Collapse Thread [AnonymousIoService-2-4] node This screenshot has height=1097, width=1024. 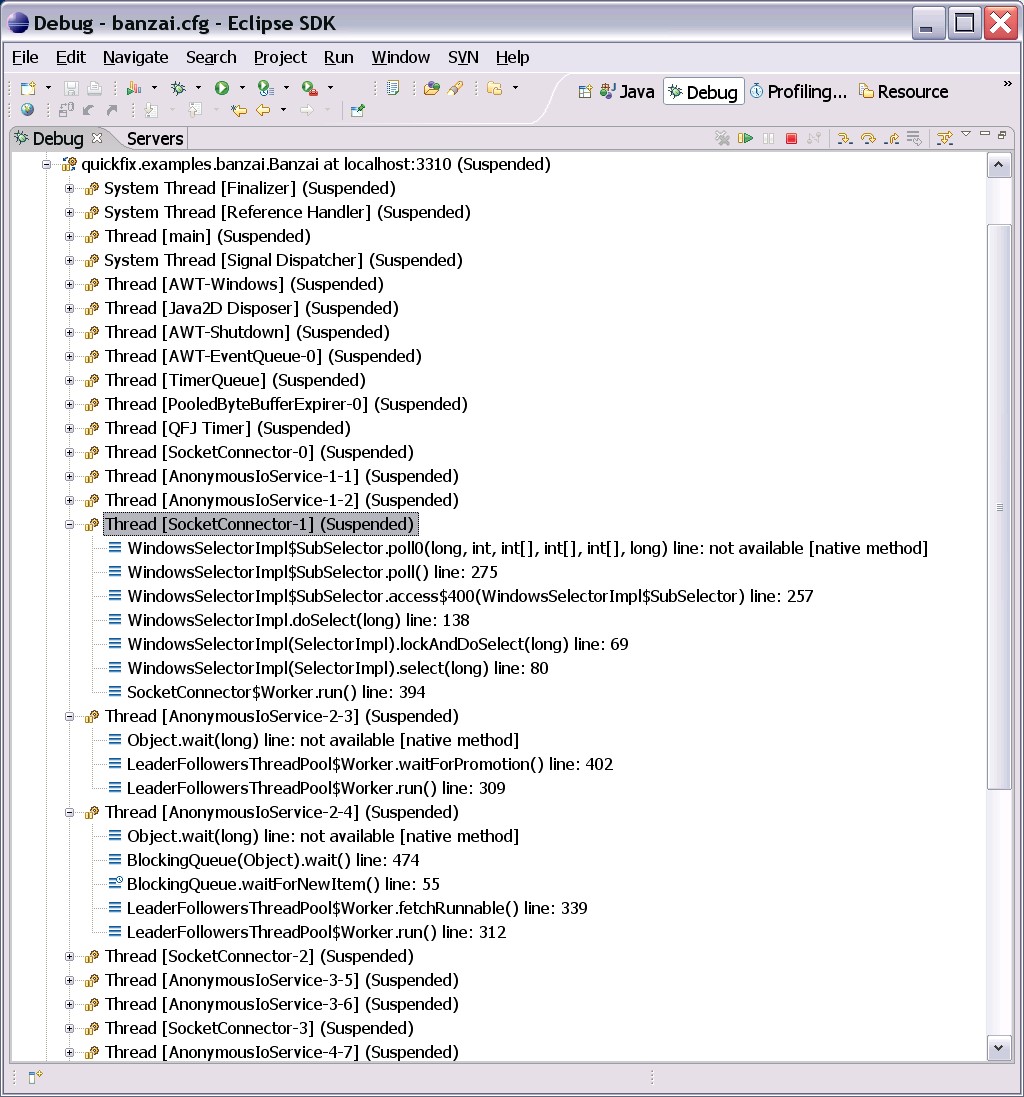69,813
